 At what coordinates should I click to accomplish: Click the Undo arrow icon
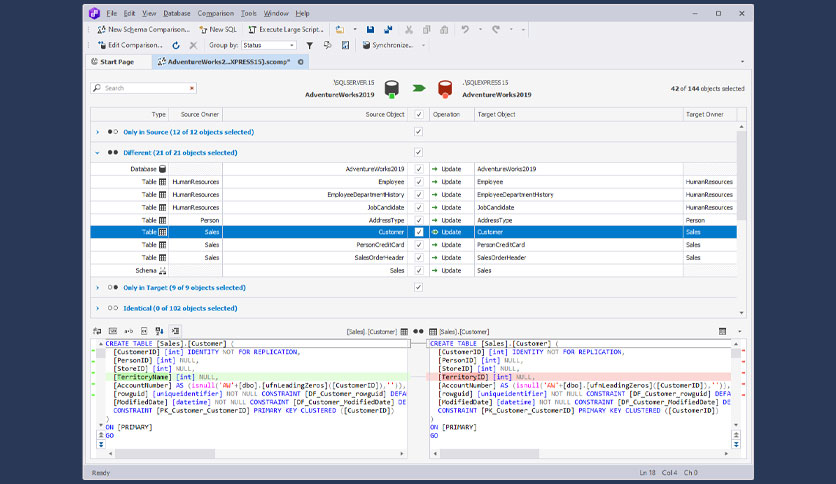[x=465, y=29]
